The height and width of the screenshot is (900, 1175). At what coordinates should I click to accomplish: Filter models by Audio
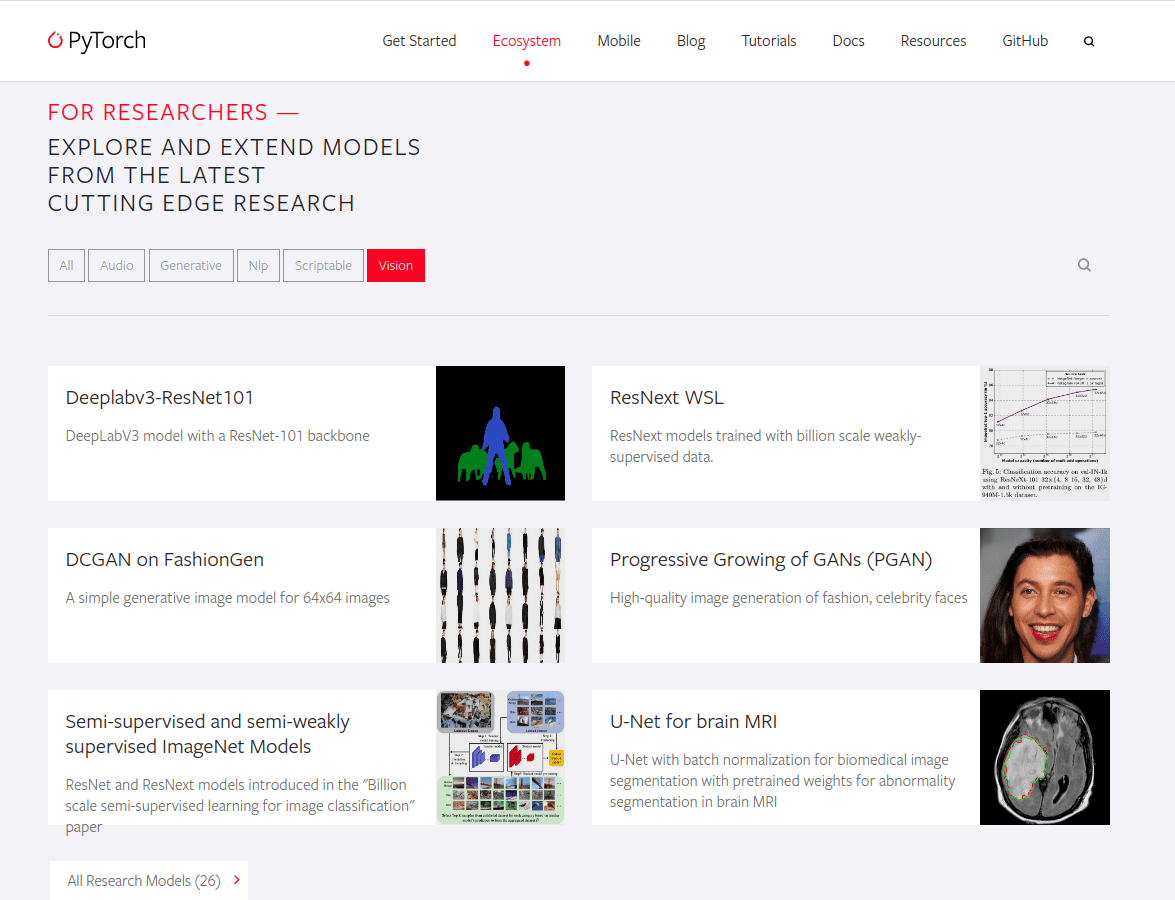point(116,265)
